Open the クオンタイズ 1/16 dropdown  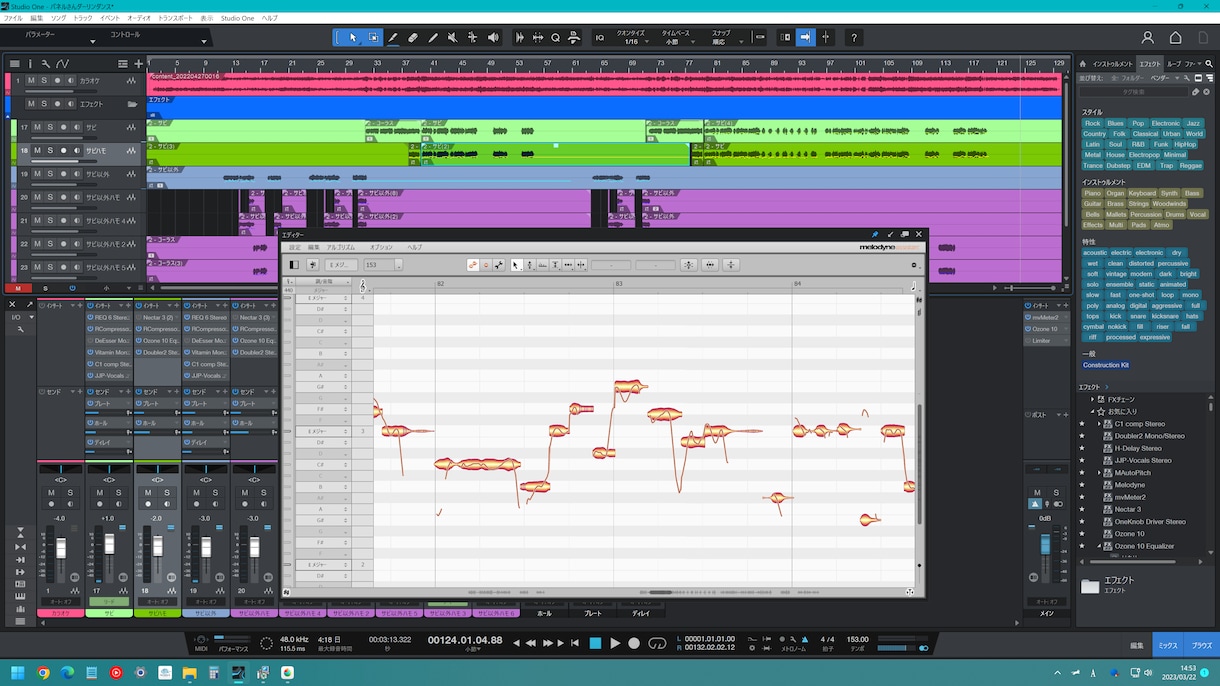click(632, 38)
